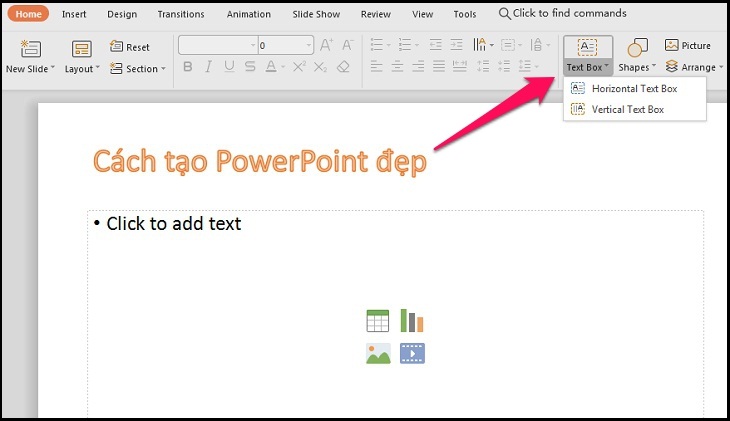Switch to the Insert tab
Image resolution: width=730 pixels, height=421 pixels.
click(x=74, y=14)
